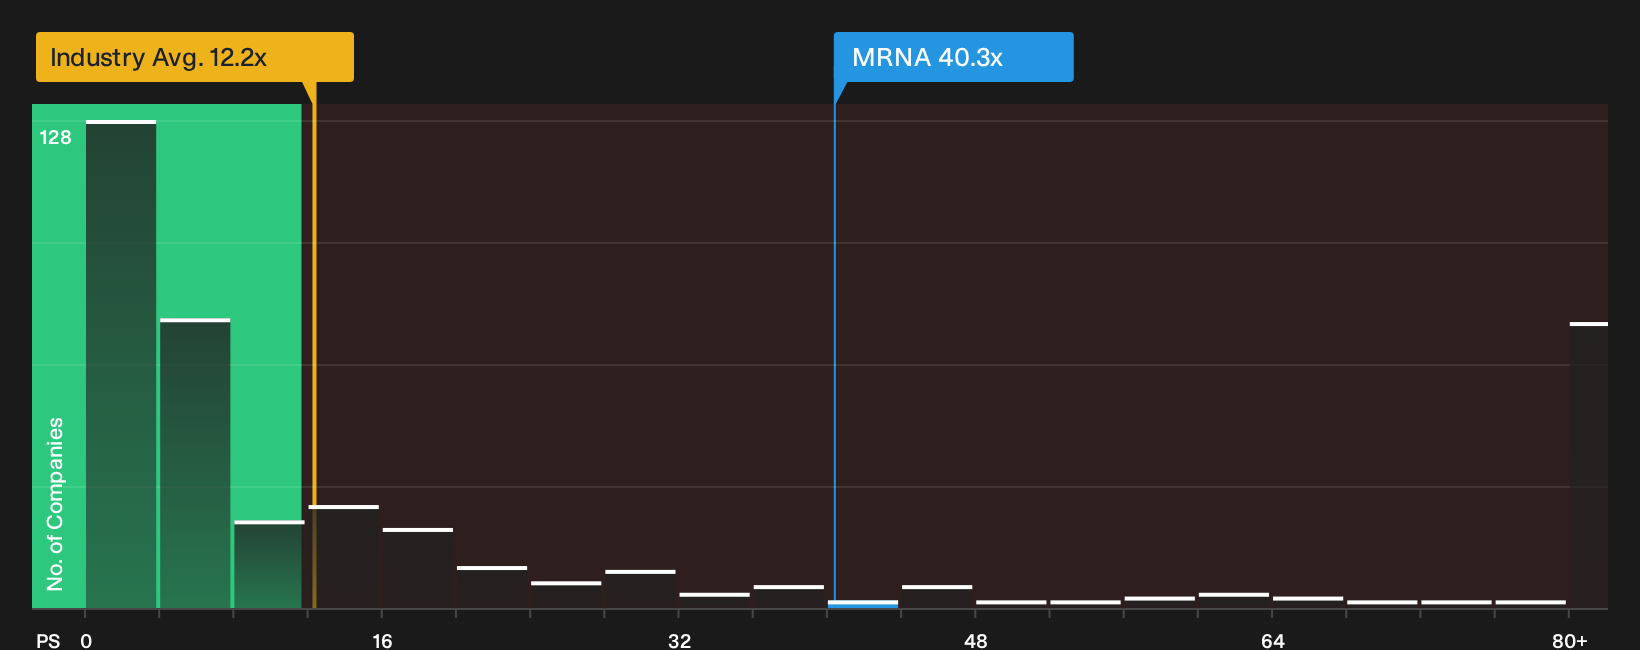Click the bar starting at the 16 tick
1640x650 pixels.
pos(418,568)
